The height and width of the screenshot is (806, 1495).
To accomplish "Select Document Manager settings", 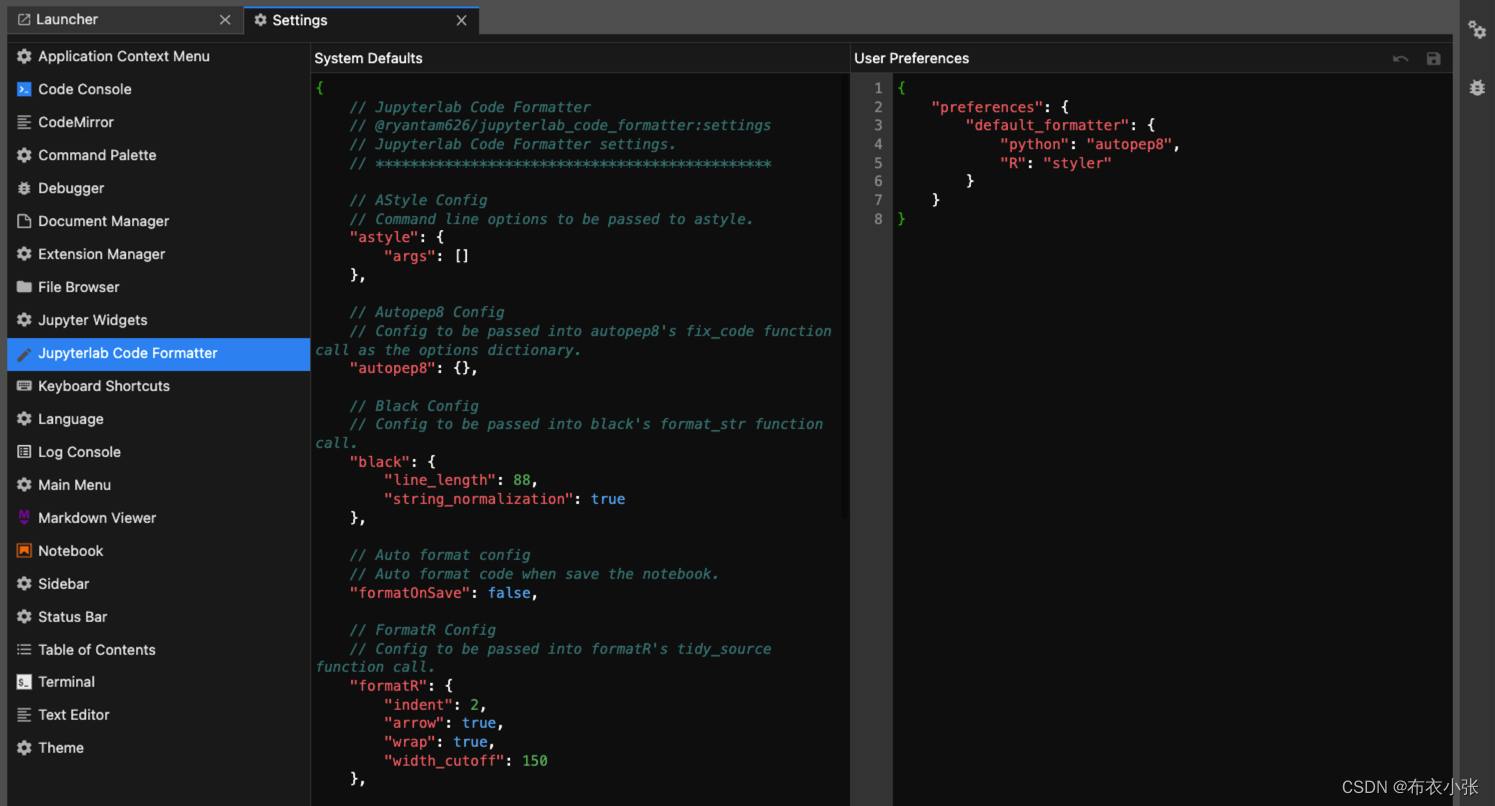I will pos(159,222).
